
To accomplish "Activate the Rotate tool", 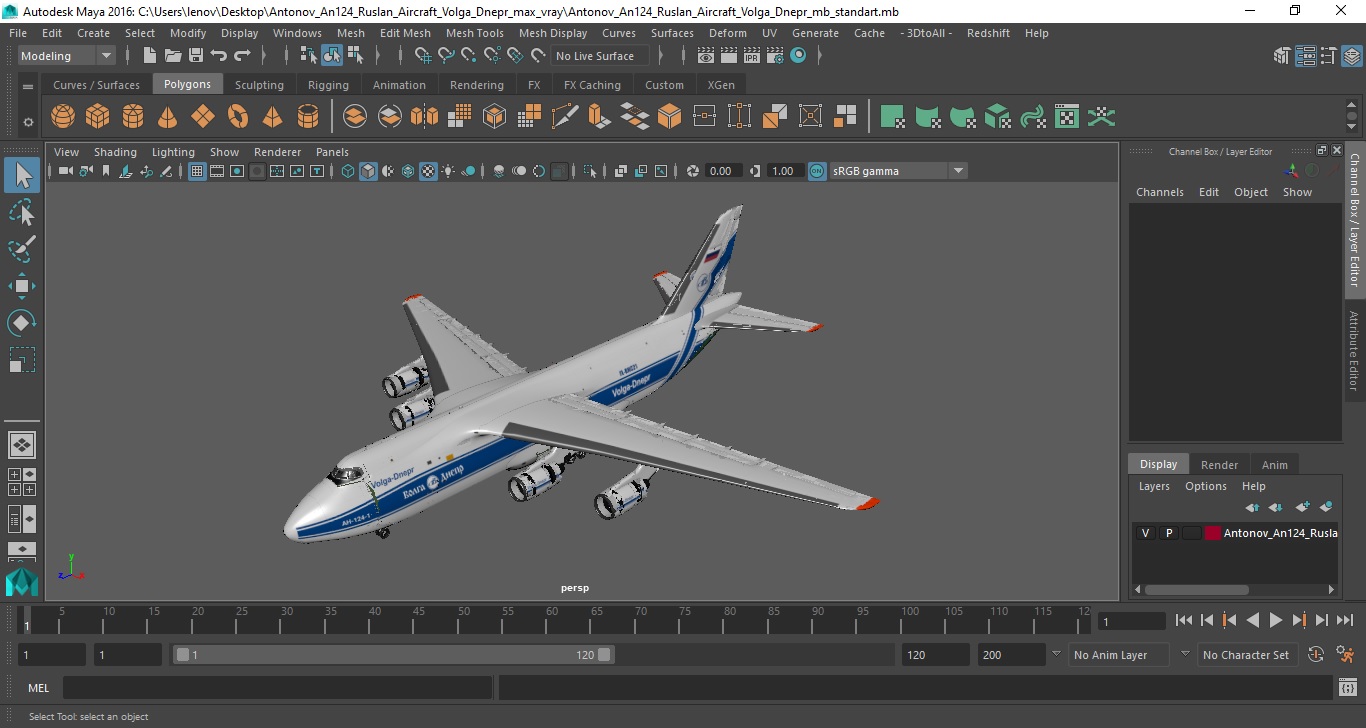I will tap(22, 323).
